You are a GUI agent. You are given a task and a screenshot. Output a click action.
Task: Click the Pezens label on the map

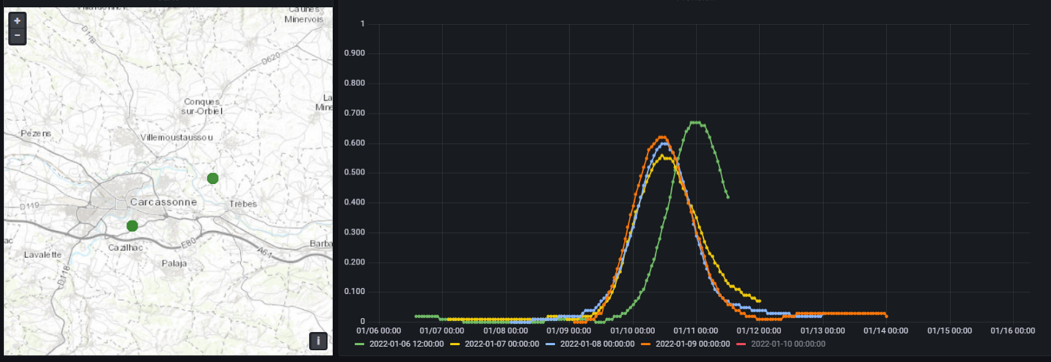36,133
